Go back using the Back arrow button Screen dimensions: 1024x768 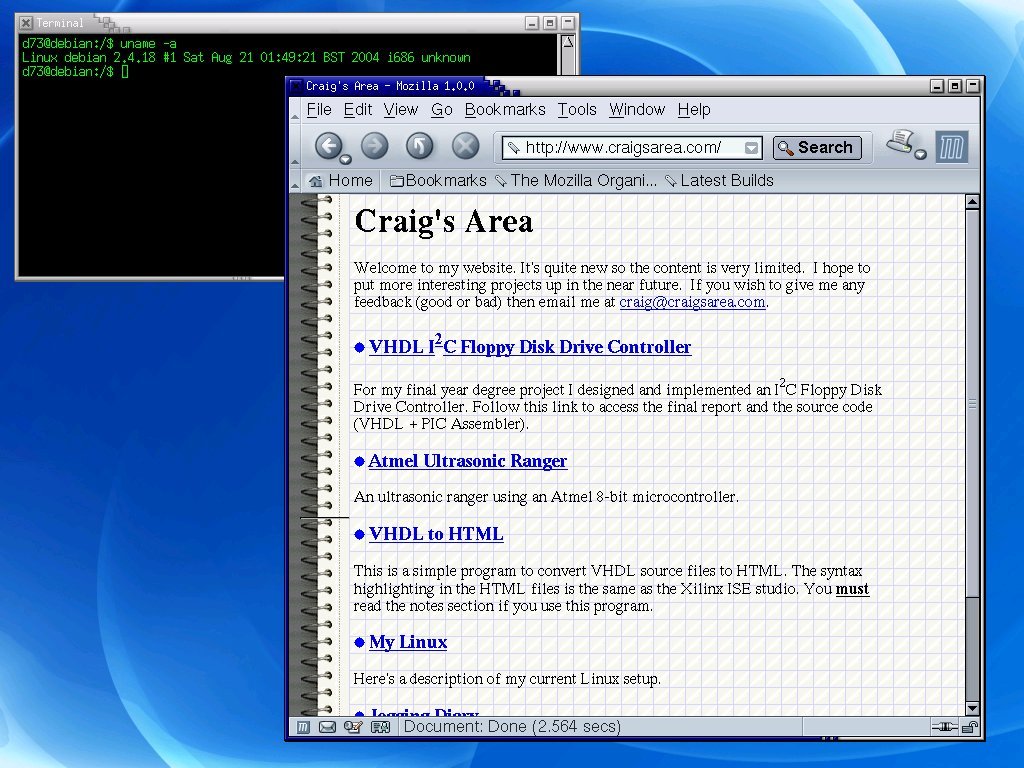tap(329, 146)
